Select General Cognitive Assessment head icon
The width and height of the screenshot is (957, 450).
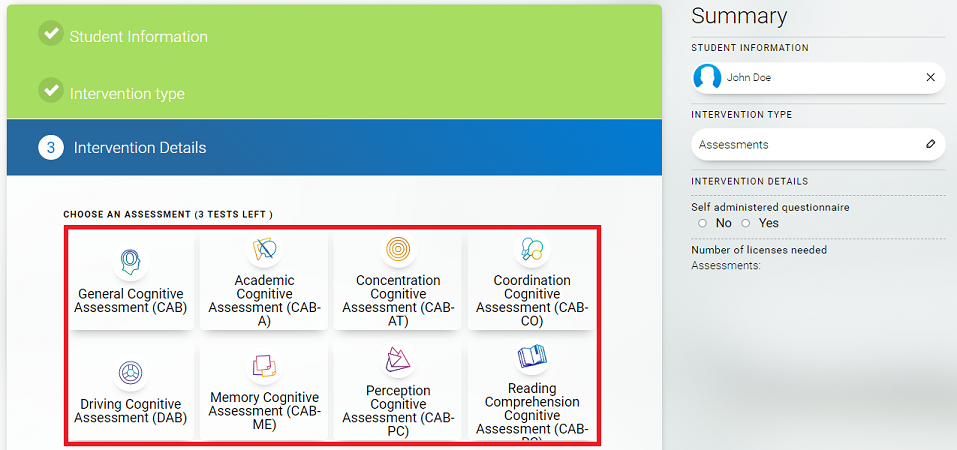130,260
